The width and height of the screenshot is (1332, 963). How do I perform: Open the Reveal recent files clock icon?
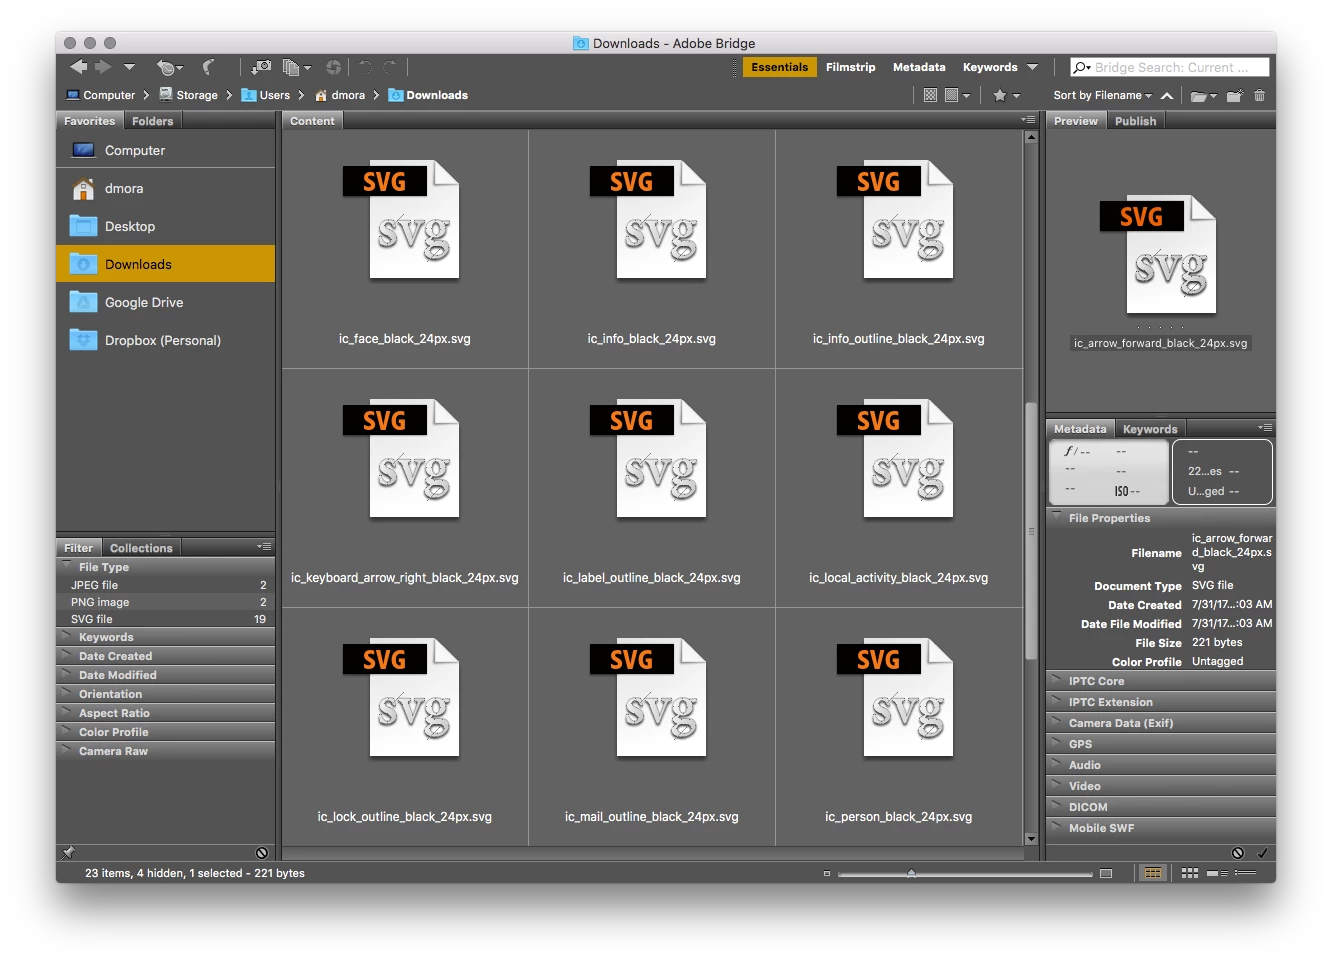[x=167, y=67]
